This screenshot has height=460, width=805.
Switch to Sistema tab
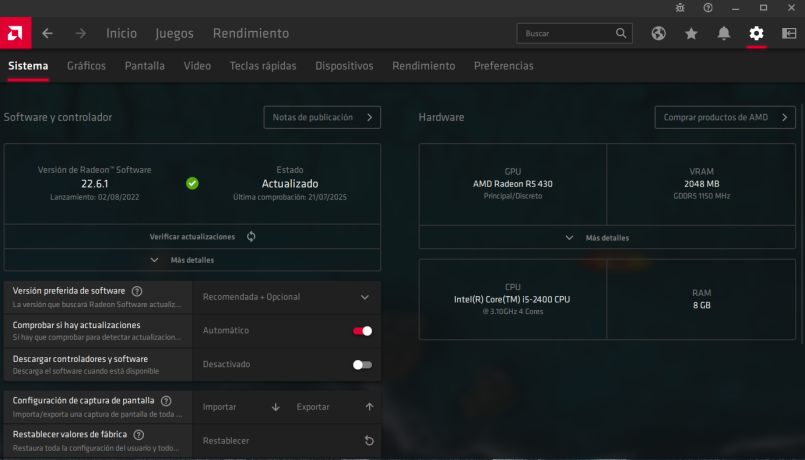pos(28,66)
